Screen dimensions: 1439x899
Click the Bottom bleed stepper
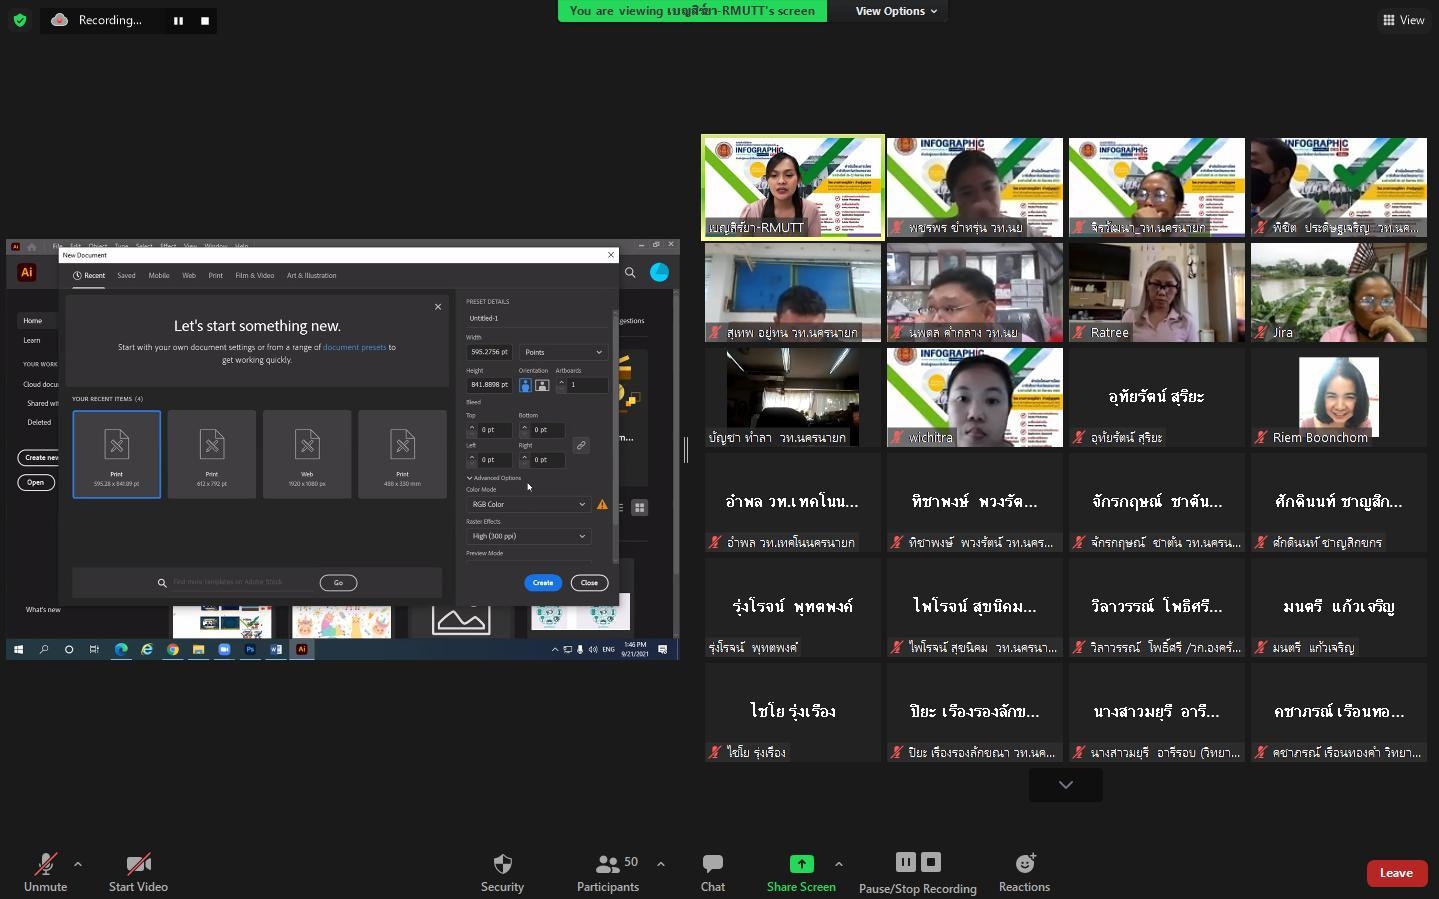coord(524,430)
